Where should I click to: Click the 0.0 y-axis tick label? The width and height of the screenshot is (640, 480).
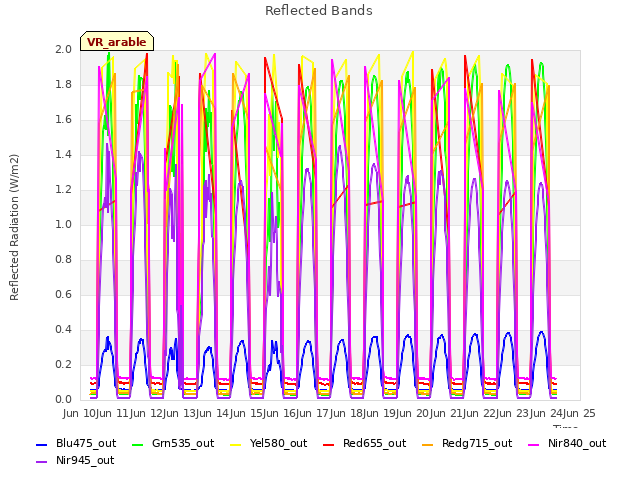point(64,400)
